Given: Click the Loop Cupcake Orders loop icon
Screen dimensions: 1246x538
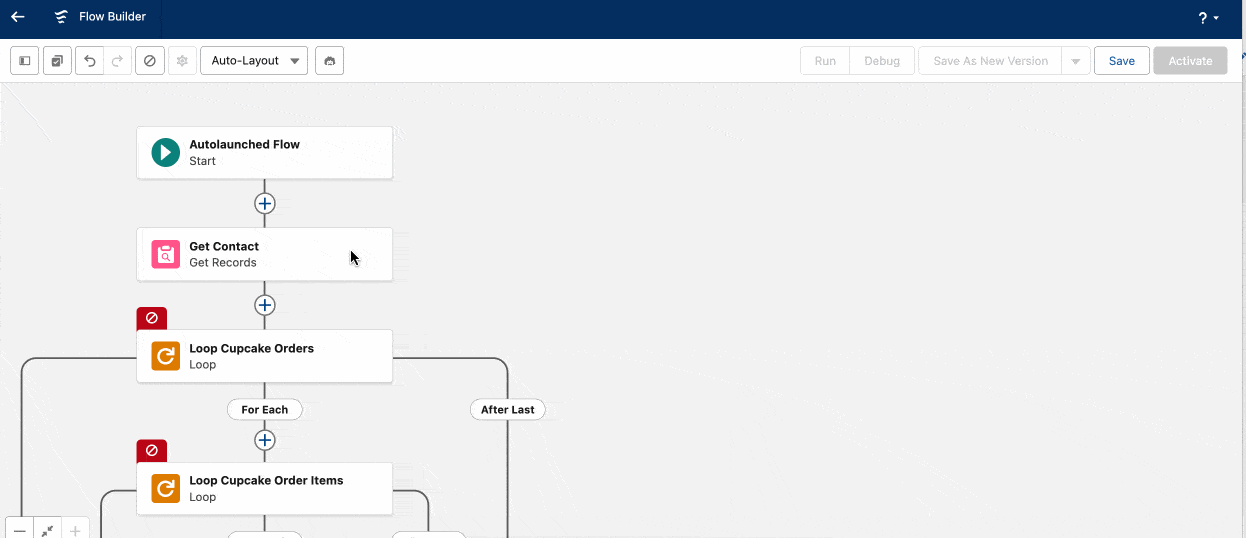Looking at the screenshot, I should point(166,357).
